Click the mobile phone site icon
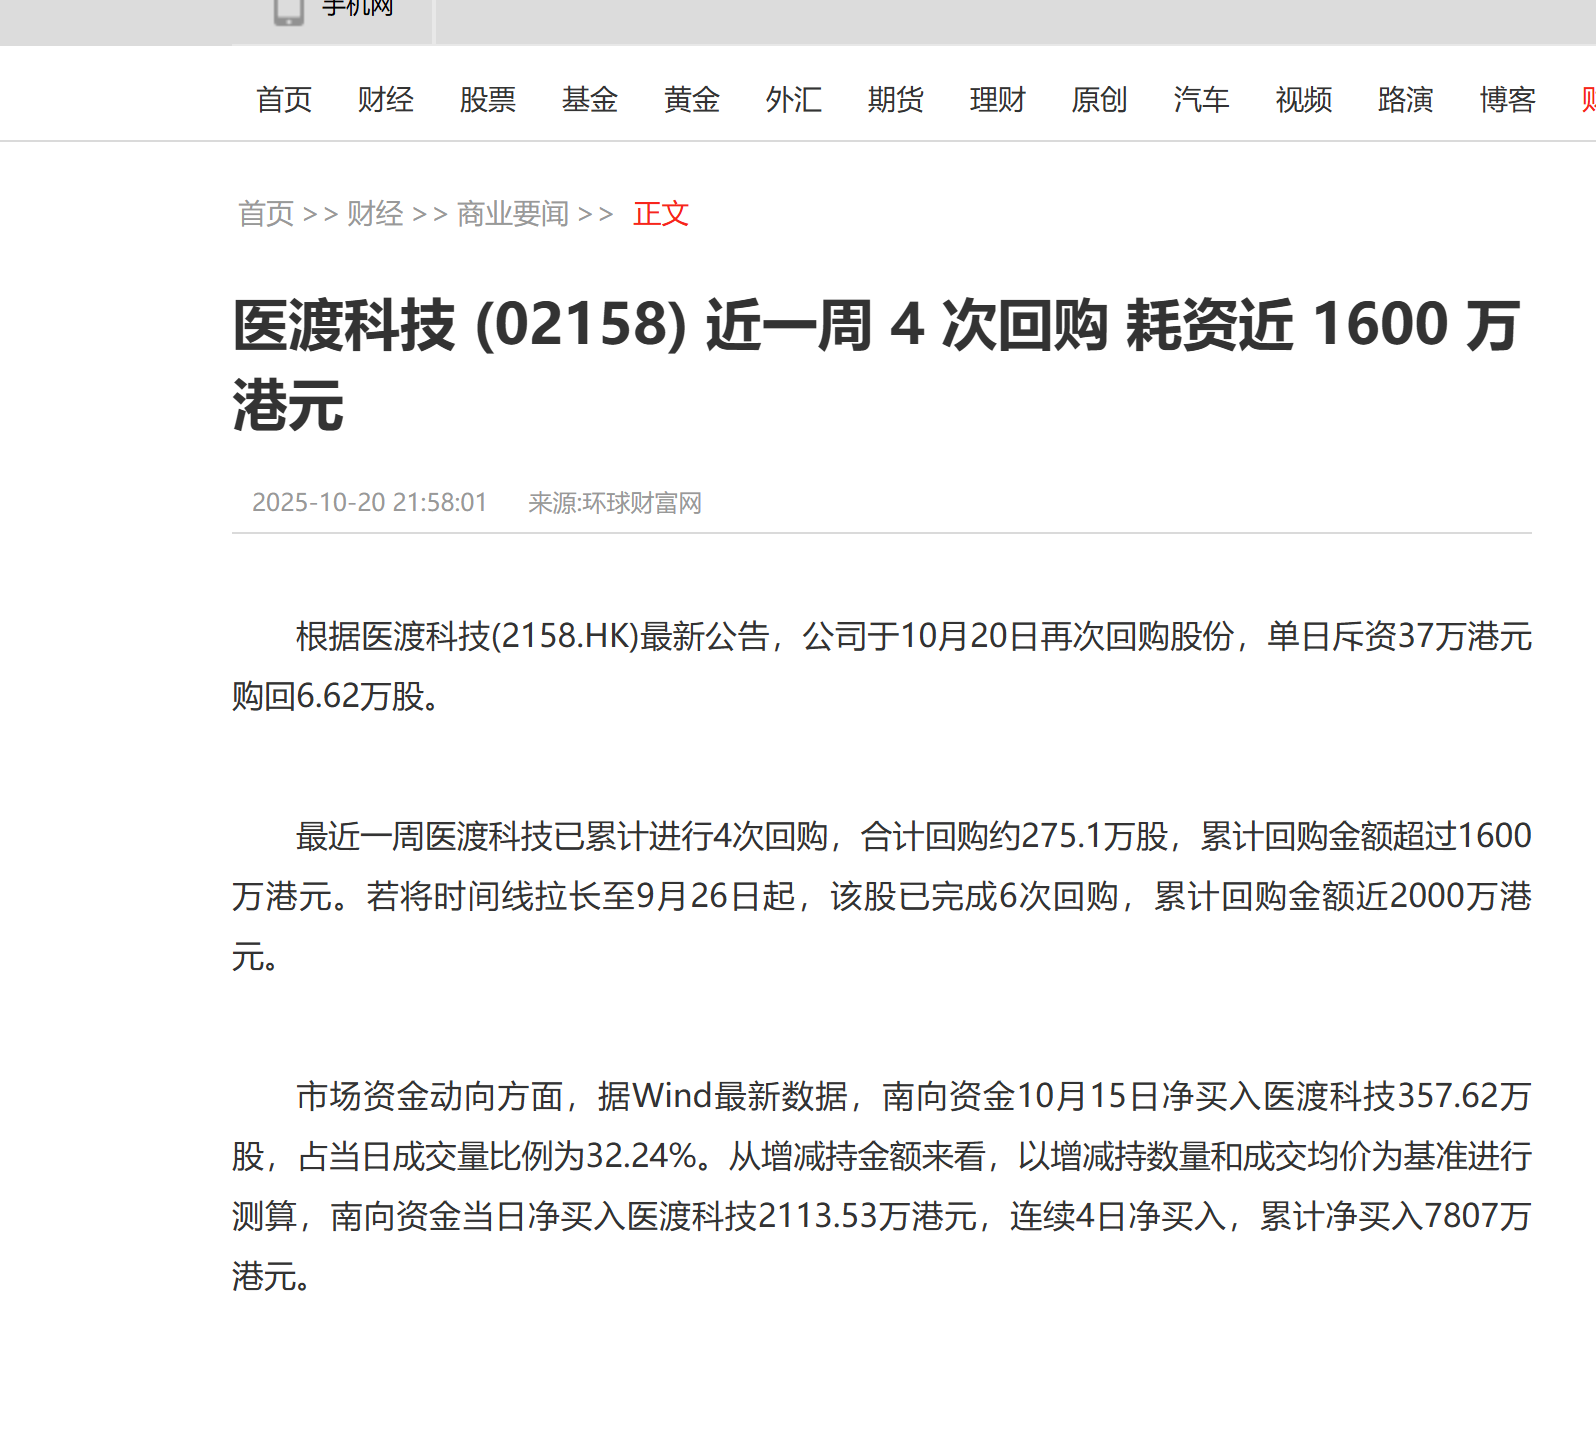The height and width of the screenshot is (1440, 1596). [289, 12]
